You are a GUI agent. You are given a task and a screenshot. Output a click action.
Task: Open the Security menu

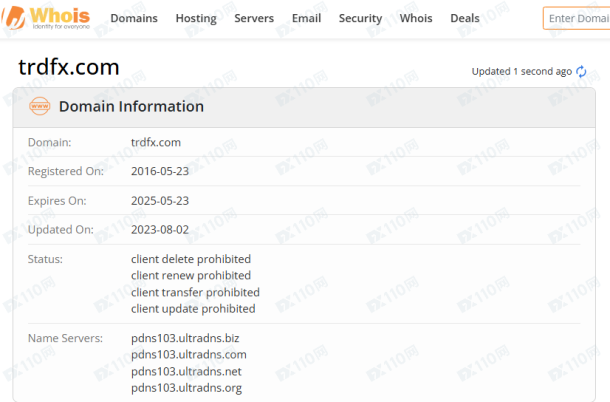coord(360,18)
